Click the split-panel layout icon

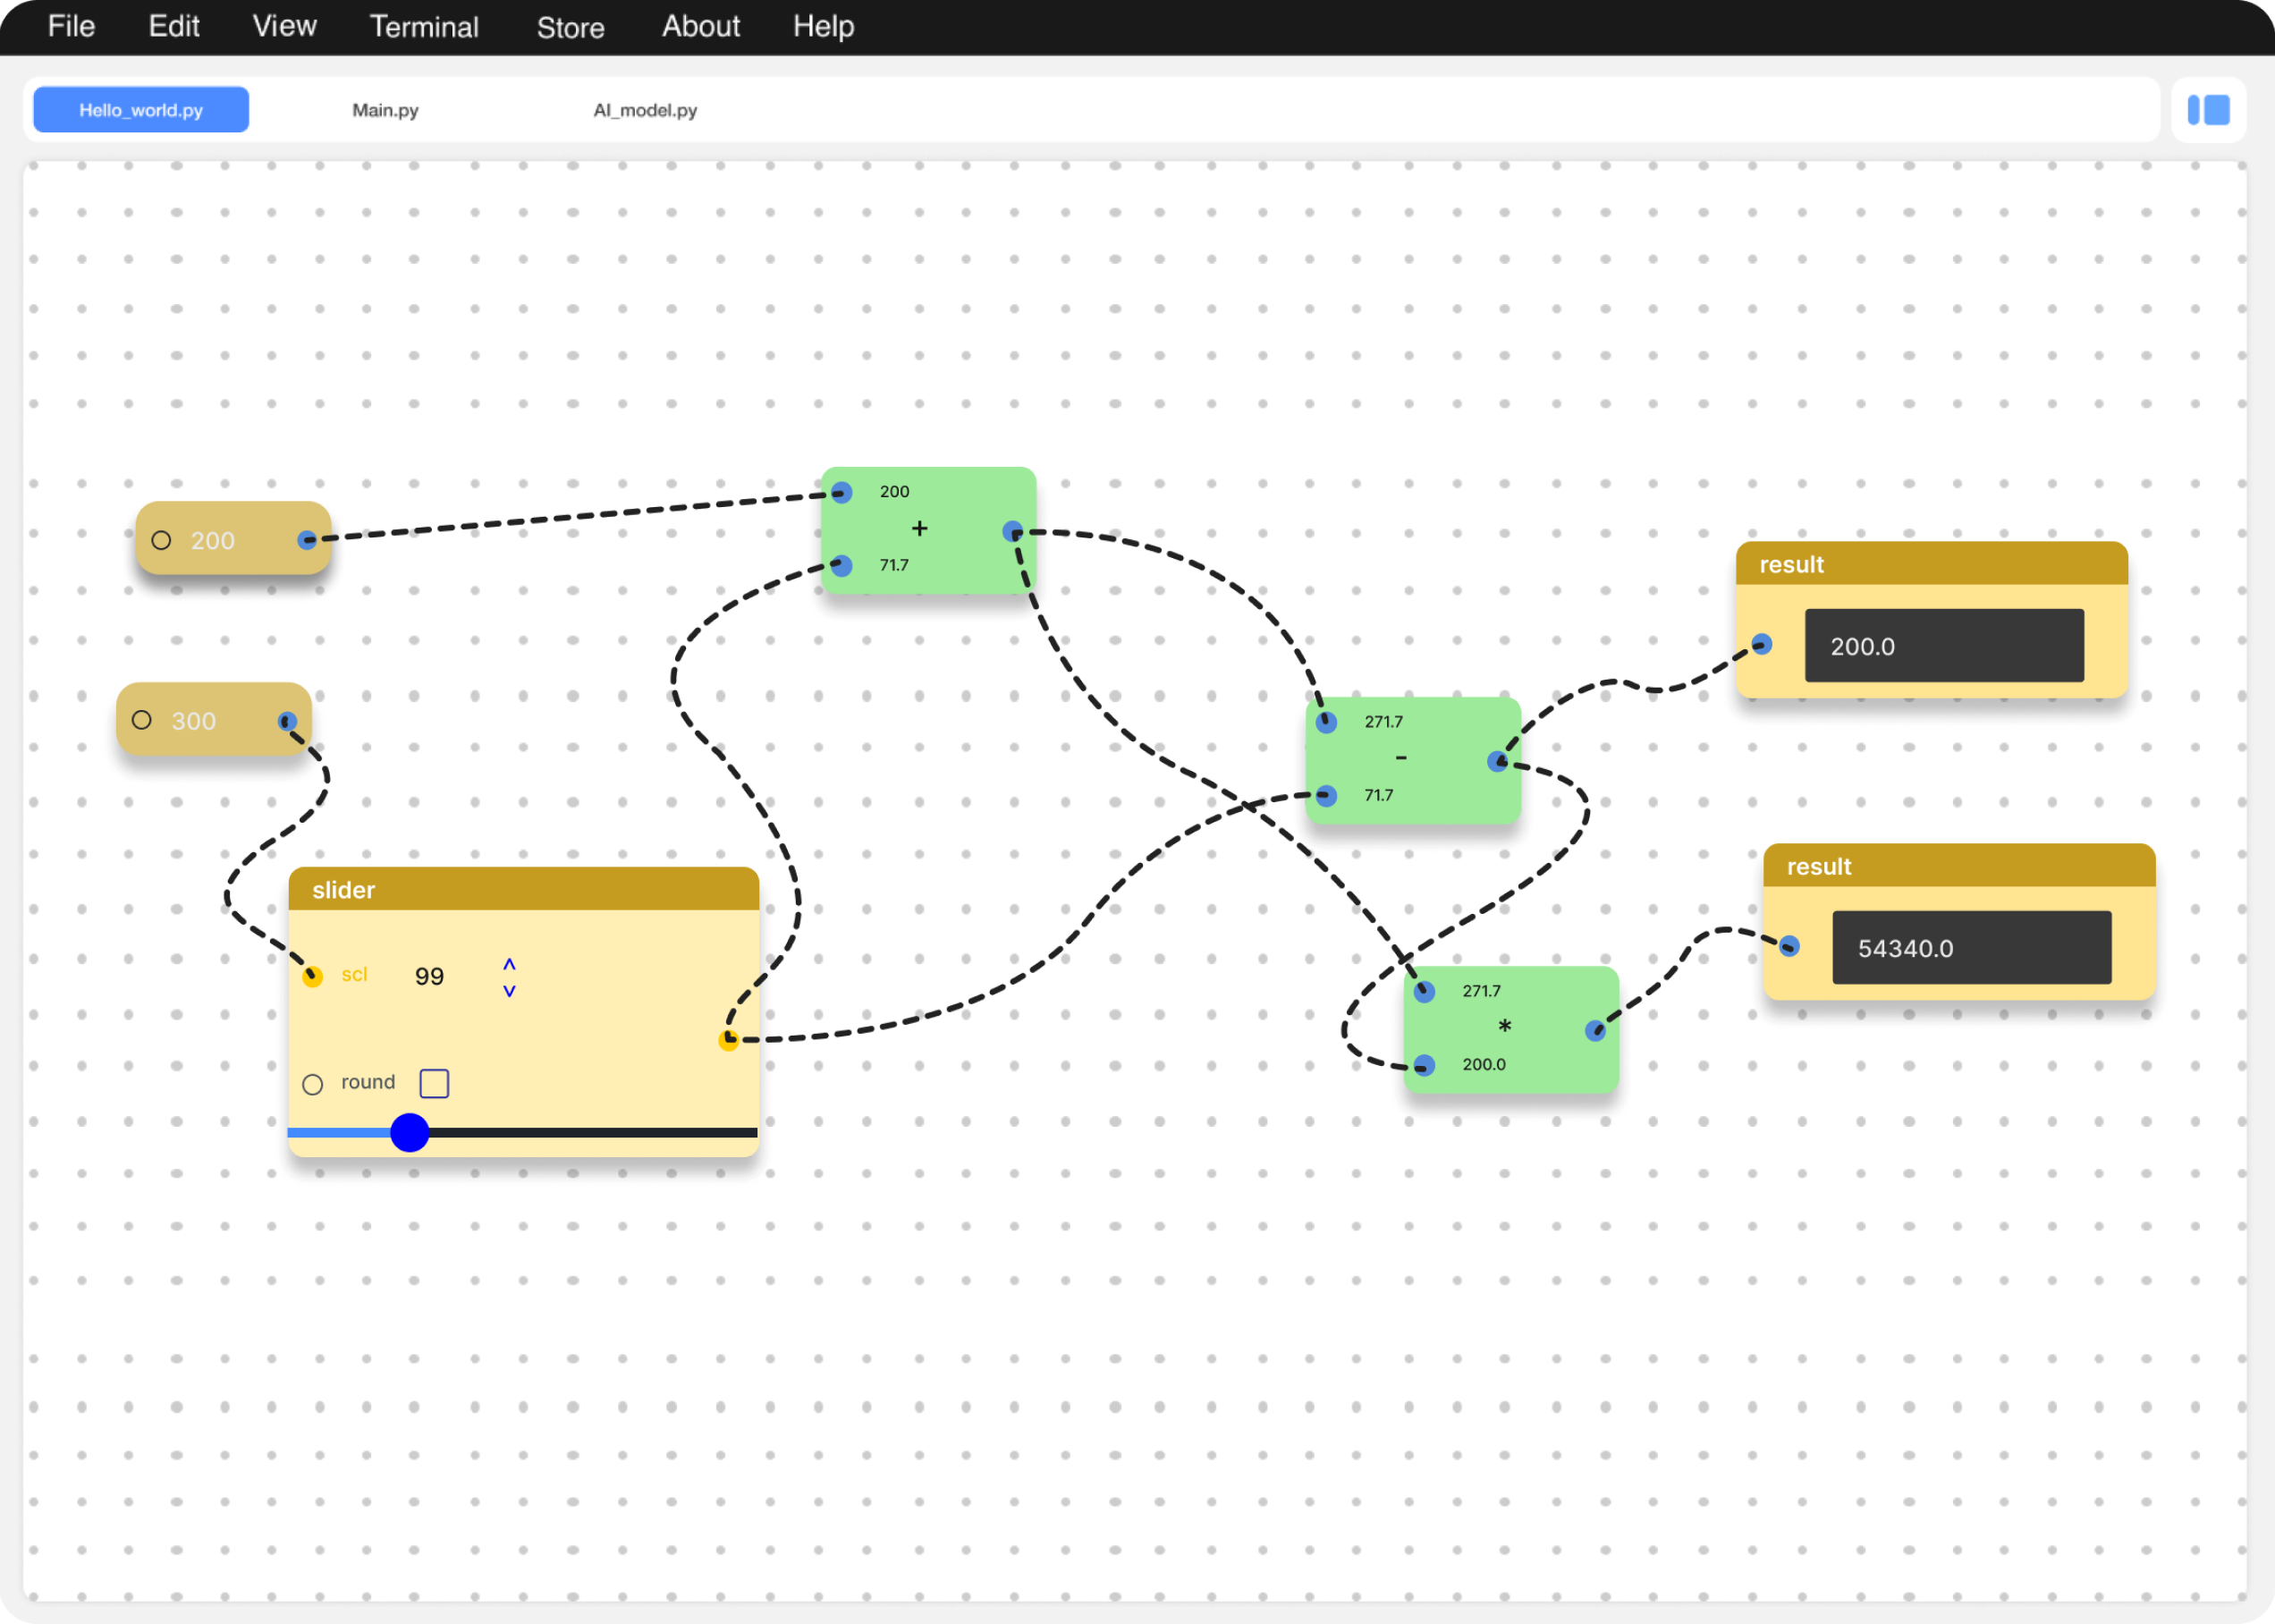(2208, 110)
